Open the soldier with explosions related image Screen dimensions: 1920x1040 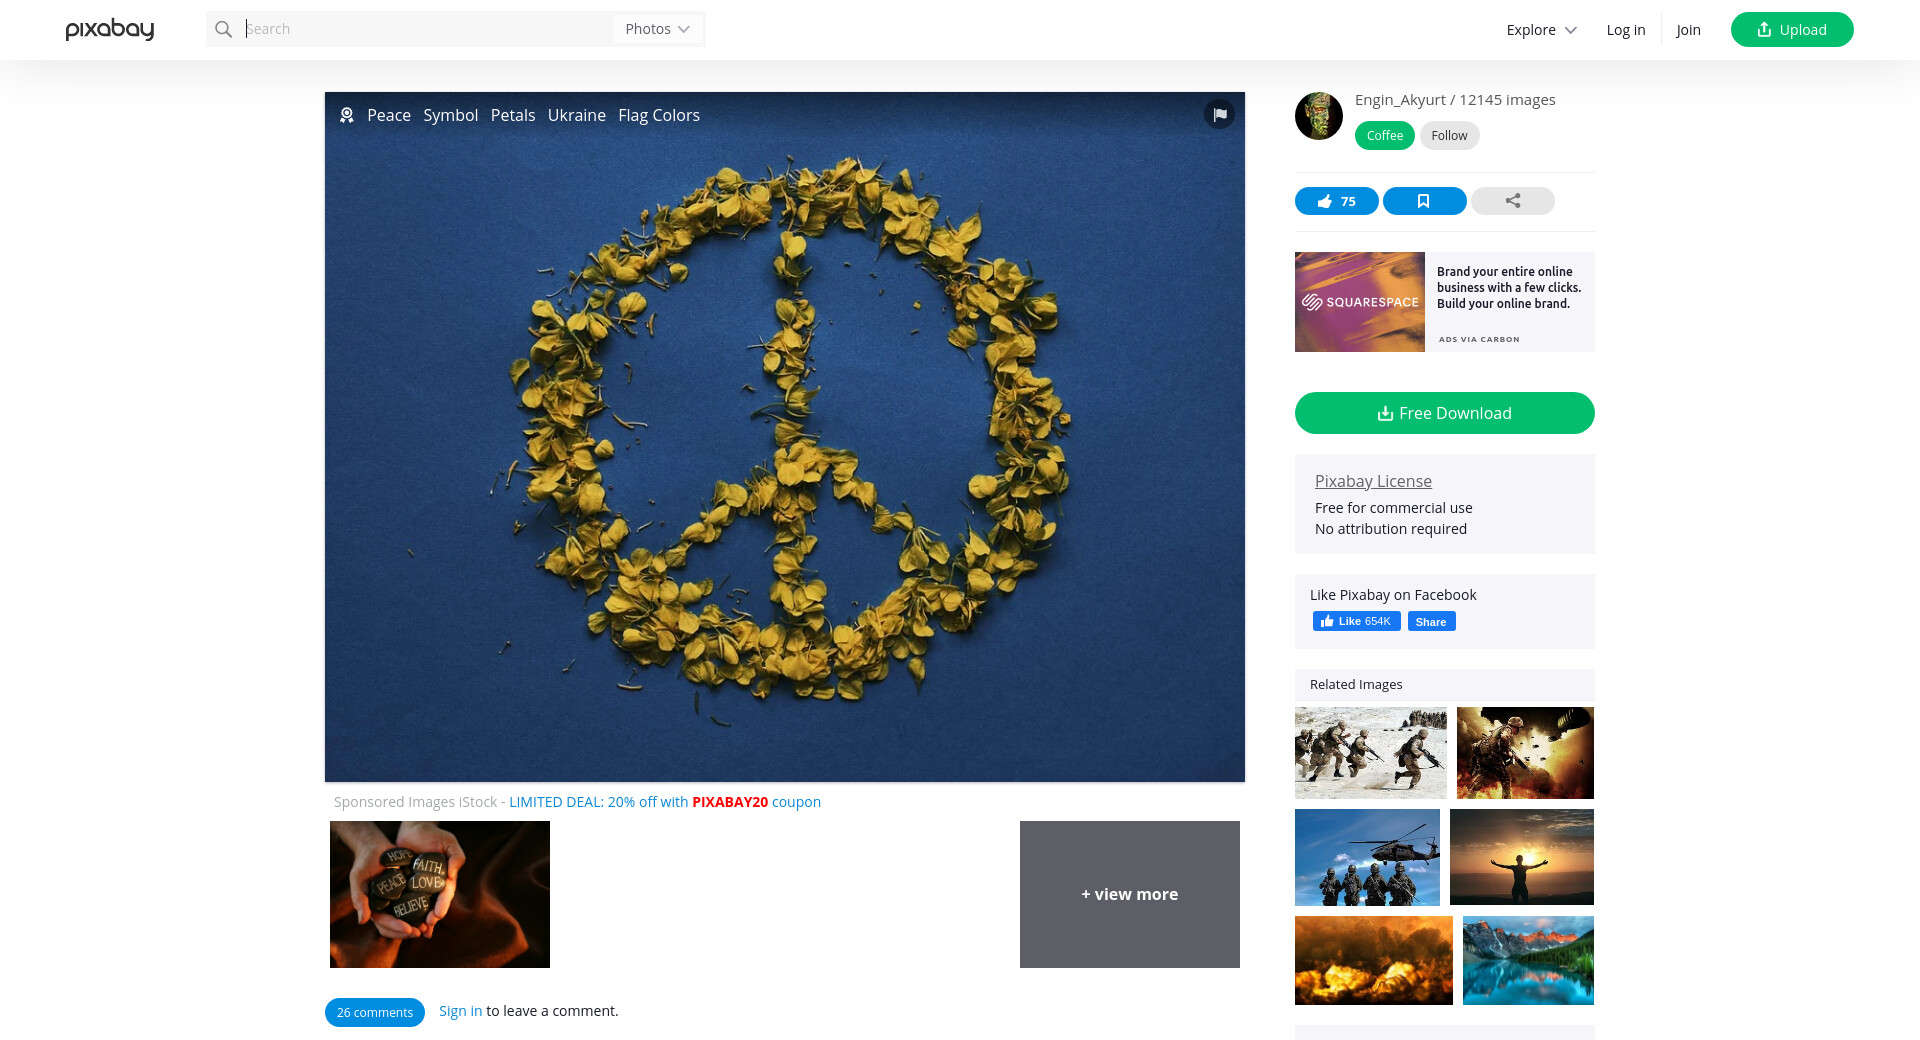pos(1525,753)
